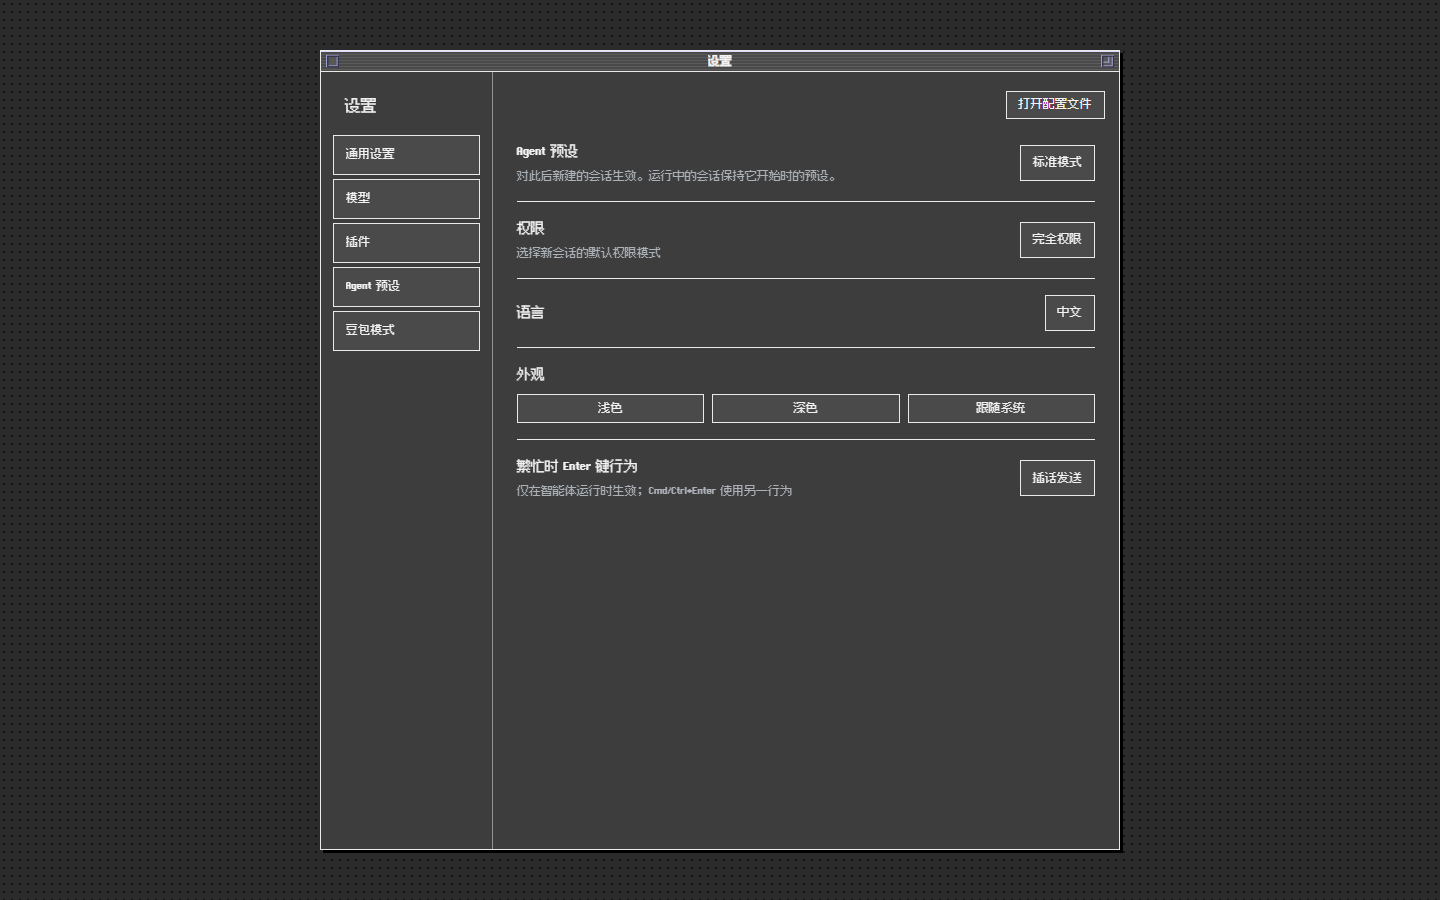Click the window menu icon in the title bar
This screenshot has height=900, width=1440.
333,61
